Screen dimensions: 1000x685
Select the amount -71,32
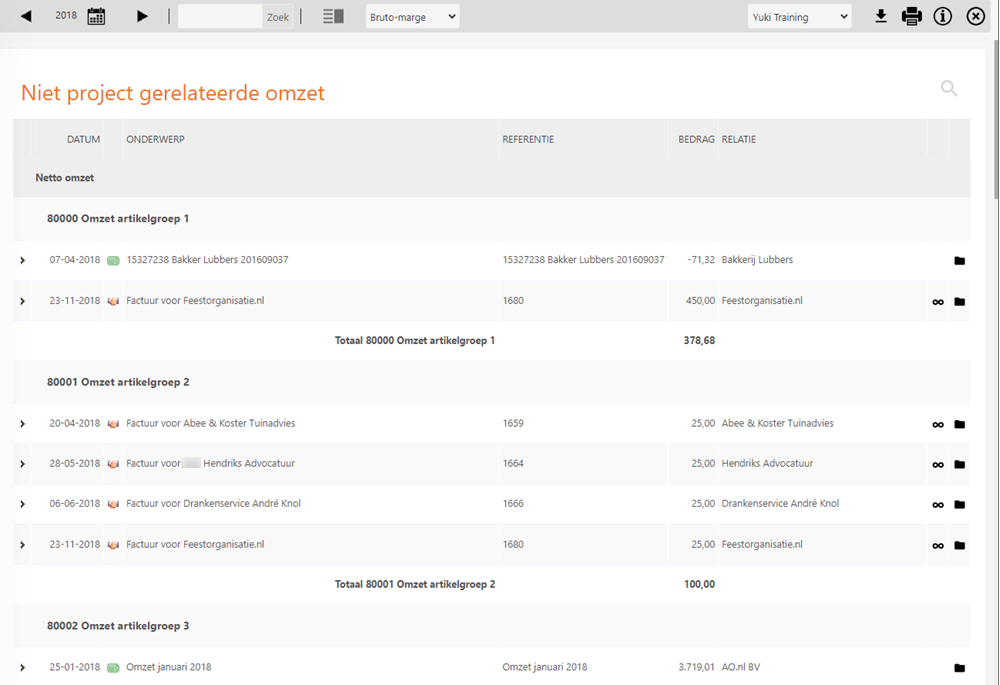[701, 260]
